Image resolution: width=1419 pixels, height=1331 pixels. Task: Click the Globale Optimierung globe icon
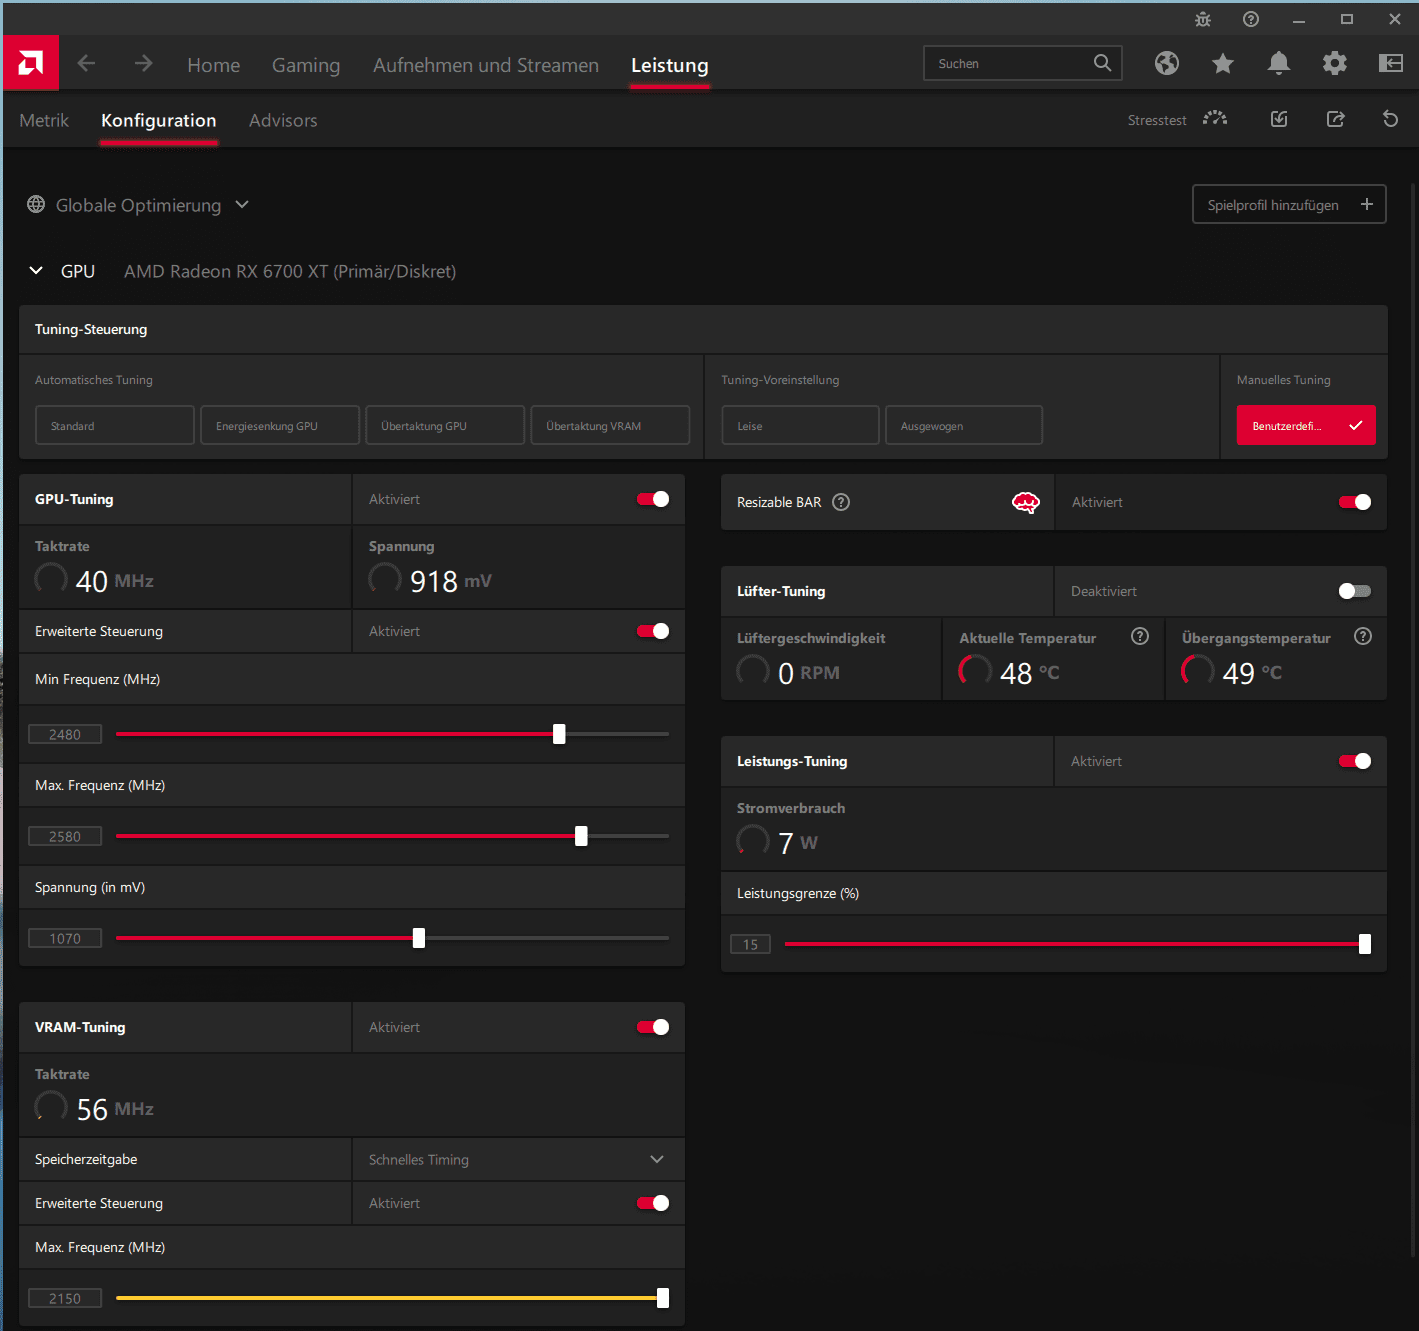[36, 204]
